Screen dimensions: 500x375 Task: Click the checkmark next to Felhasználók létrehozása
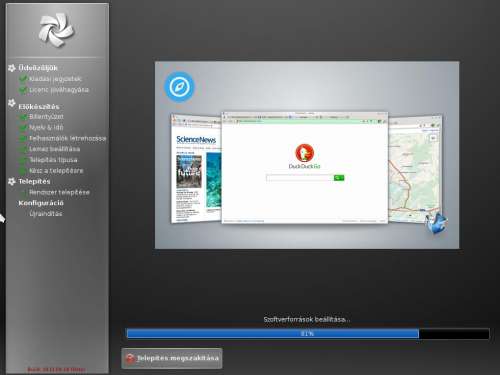pyautogui.click(x=23, y=138)
